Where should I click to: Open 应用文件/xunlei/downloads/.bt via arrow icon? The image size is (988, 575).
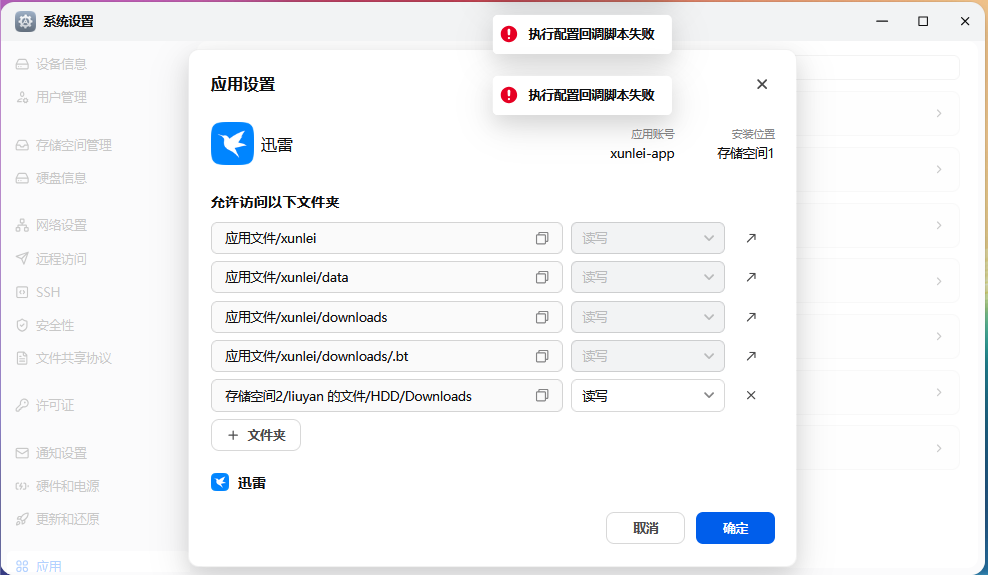(750, 356)
